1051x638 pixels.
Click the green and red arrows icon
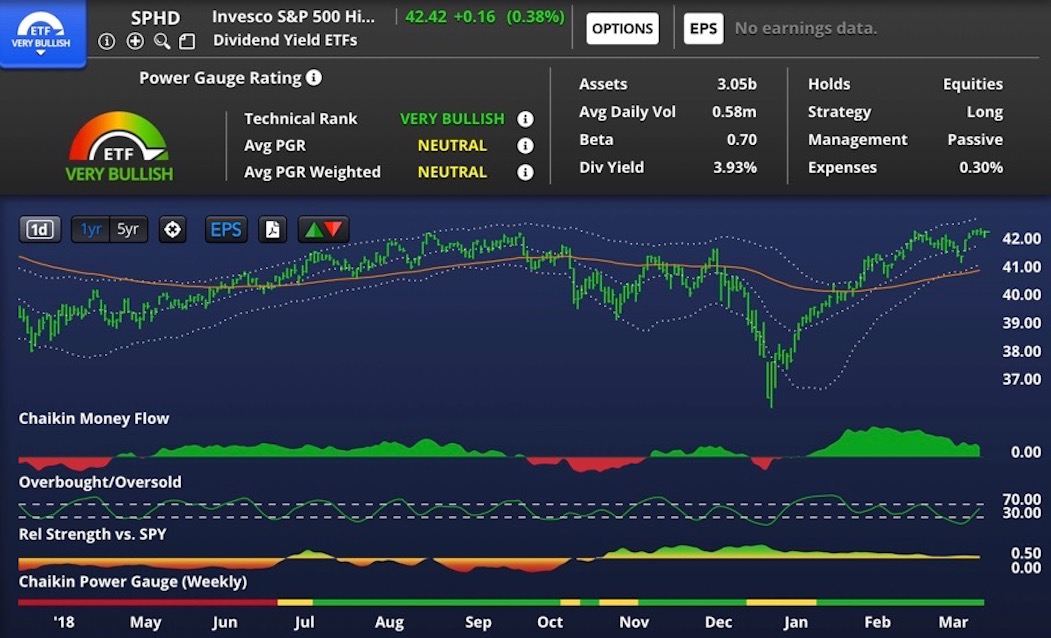pyautogui.click(x=323, y=229)
